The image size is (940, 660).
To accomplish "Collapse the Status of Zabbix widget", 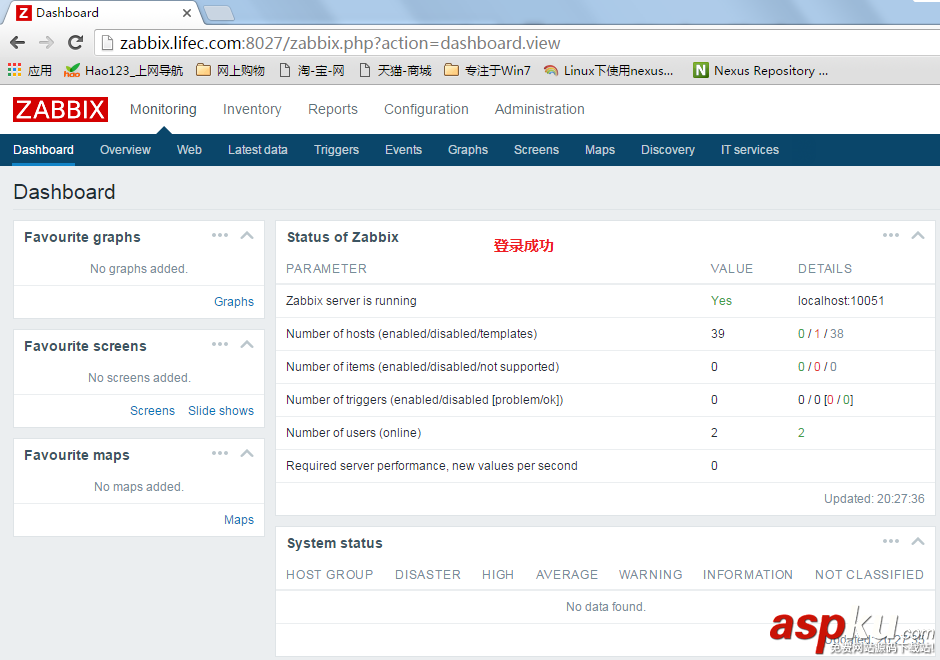I will pyautogui.click(x=918, y=236).
